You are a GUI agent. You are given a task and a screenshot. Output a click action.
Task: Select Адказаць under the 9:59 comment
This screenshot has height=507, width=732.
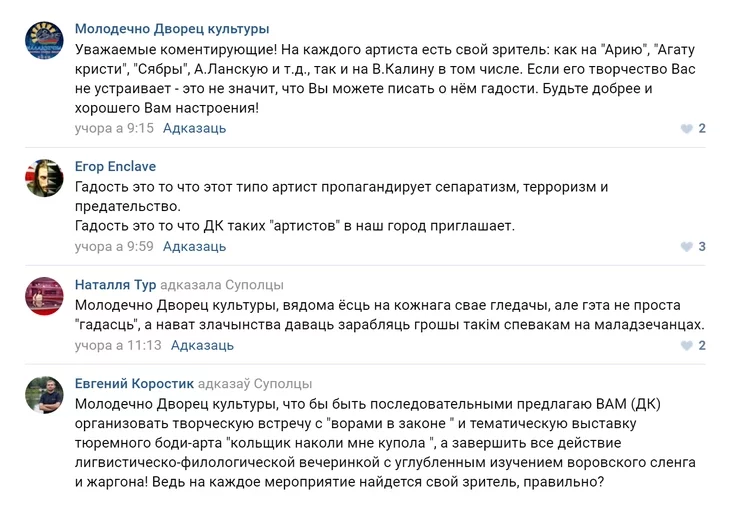coord(194,246)
